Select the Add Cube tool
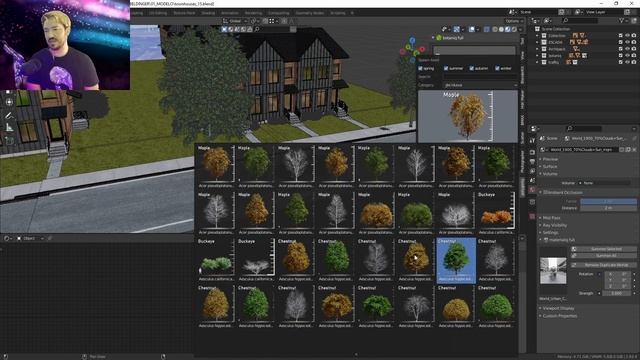 (9, 141)
